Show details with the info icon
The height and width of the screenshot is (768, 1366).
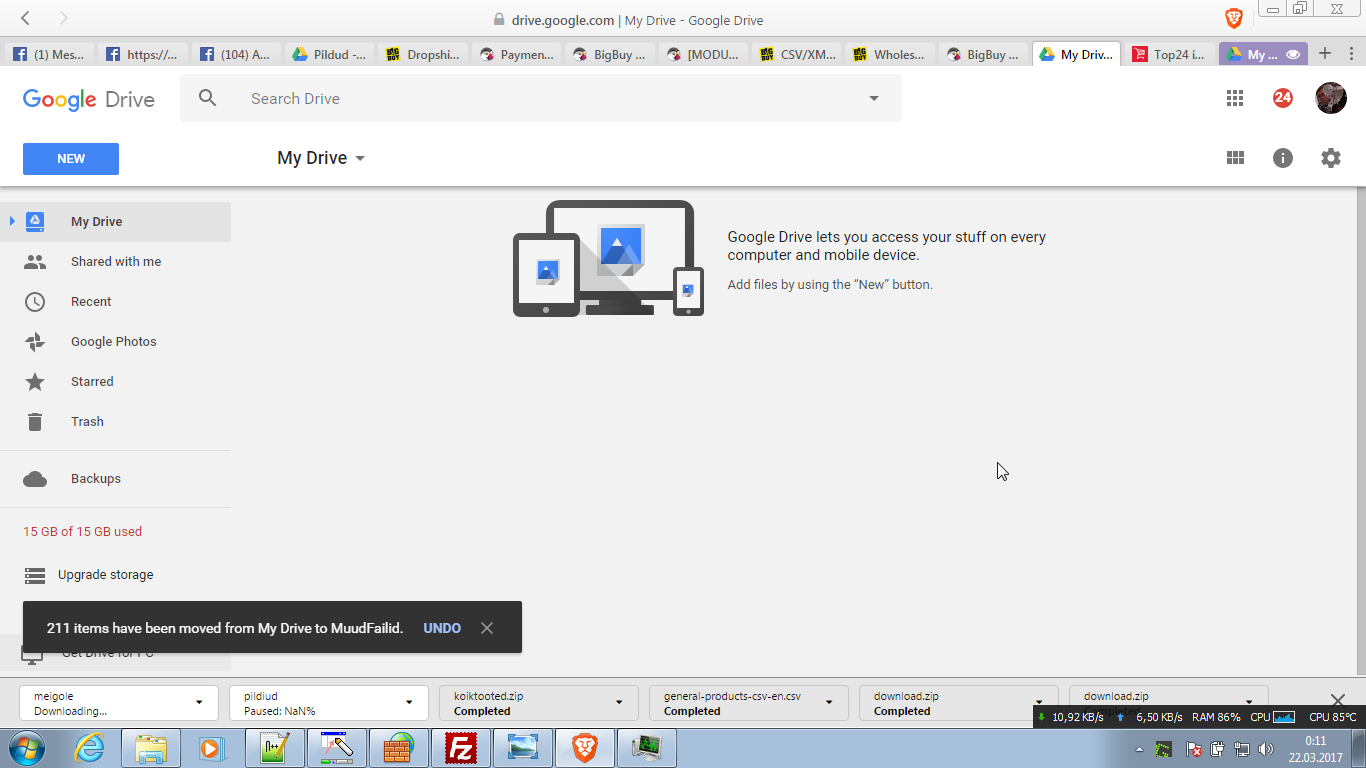tap(1283, 158)
